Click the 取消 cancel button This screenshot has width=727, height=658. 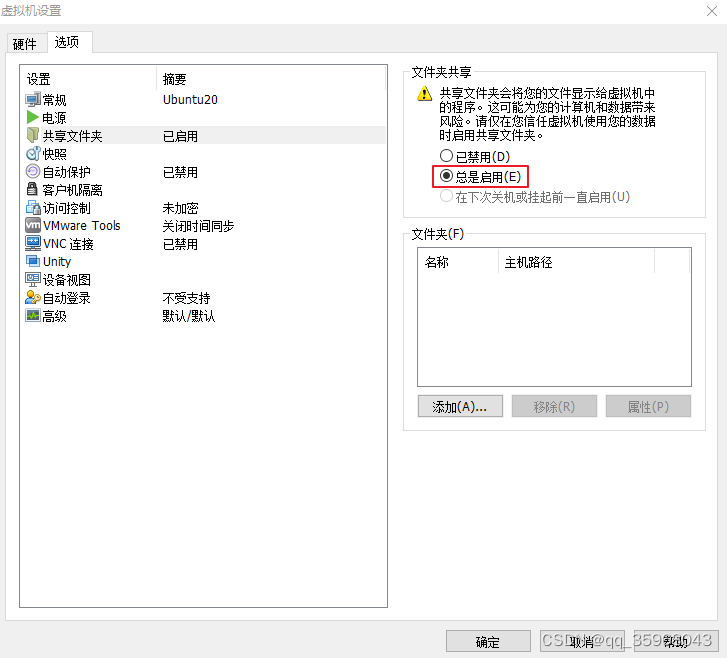(582, 641)
